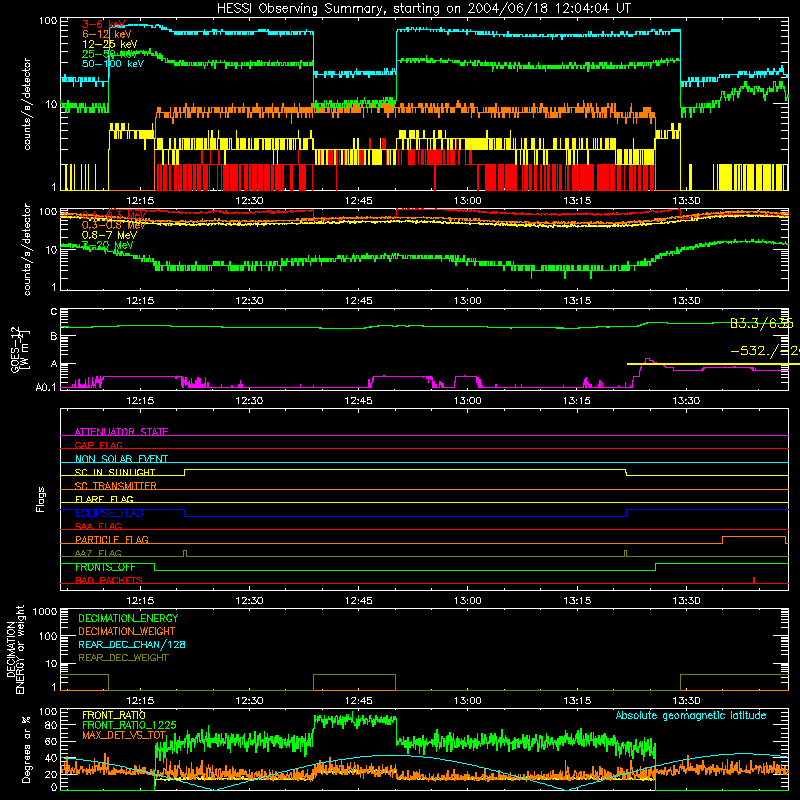
Task: Select the REAR_DEC_WEIGHT legend label
Action: tap(123, 658)
